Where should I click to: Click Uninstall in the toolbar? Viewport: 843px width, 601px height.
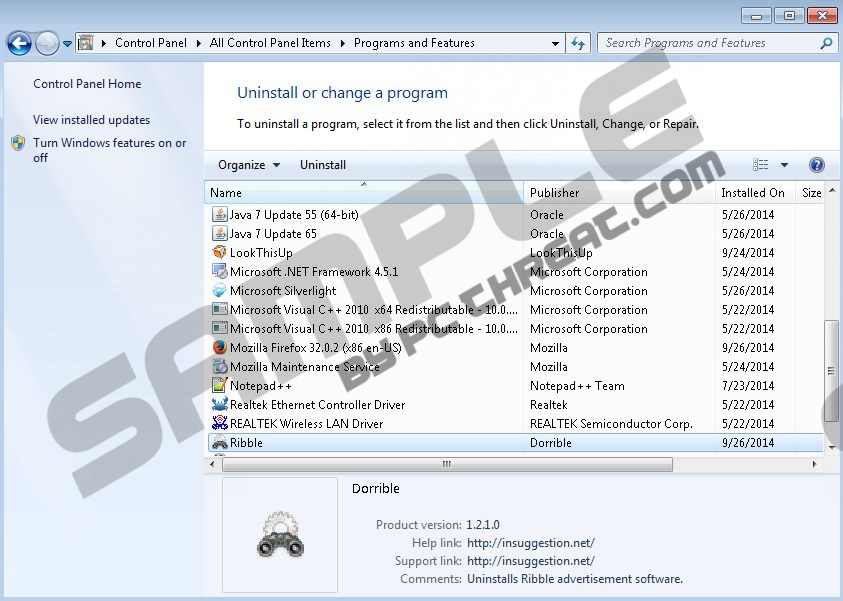pos(323,165)
